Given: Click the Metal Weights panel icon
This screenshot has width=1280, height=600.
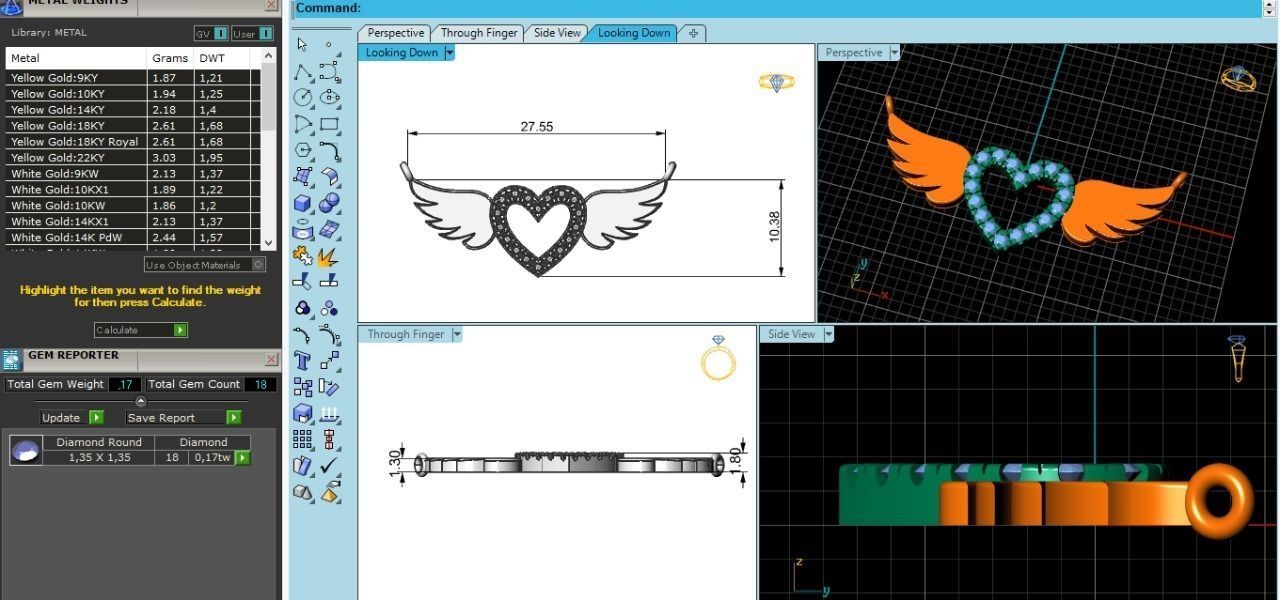Looking at the screenshot, I should tap(11, 6).
